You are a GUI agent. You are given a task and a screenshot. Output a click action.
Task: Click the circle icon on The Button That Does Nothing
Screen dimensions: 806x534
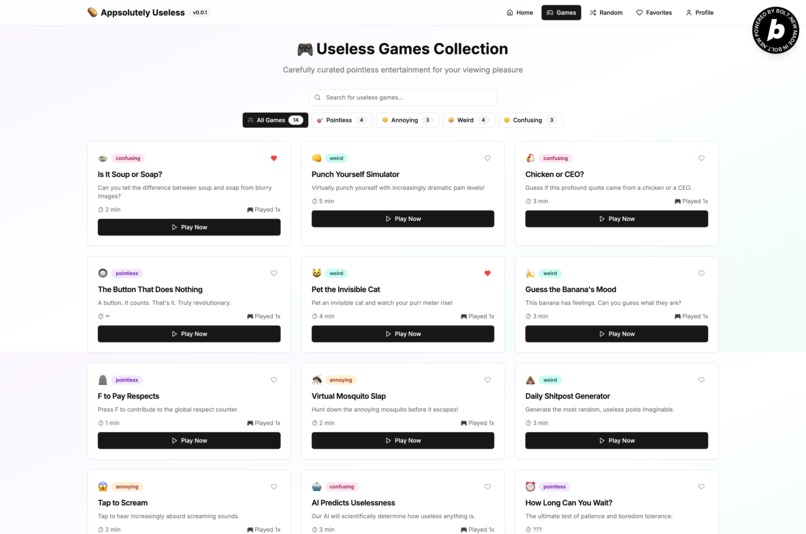point(103,273)
